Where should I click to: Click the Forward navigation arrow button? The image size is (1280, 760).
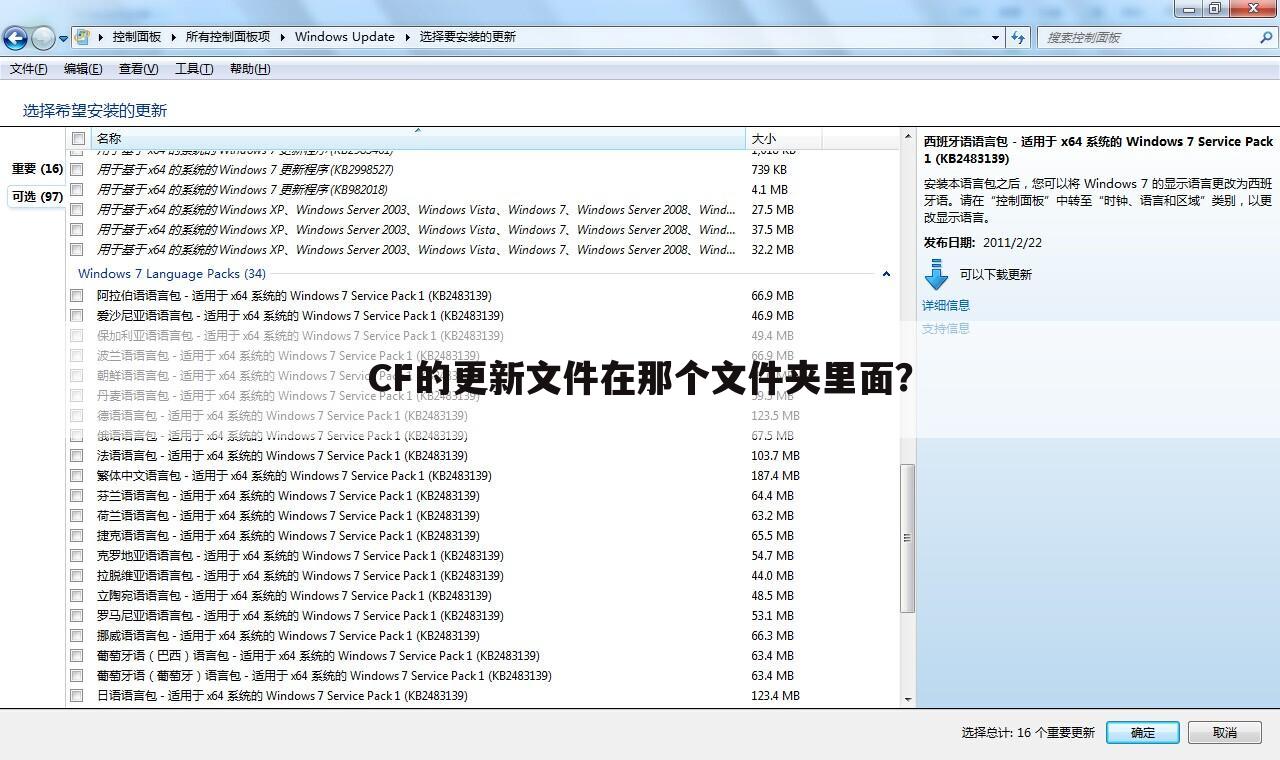click(x=43, y=38)
